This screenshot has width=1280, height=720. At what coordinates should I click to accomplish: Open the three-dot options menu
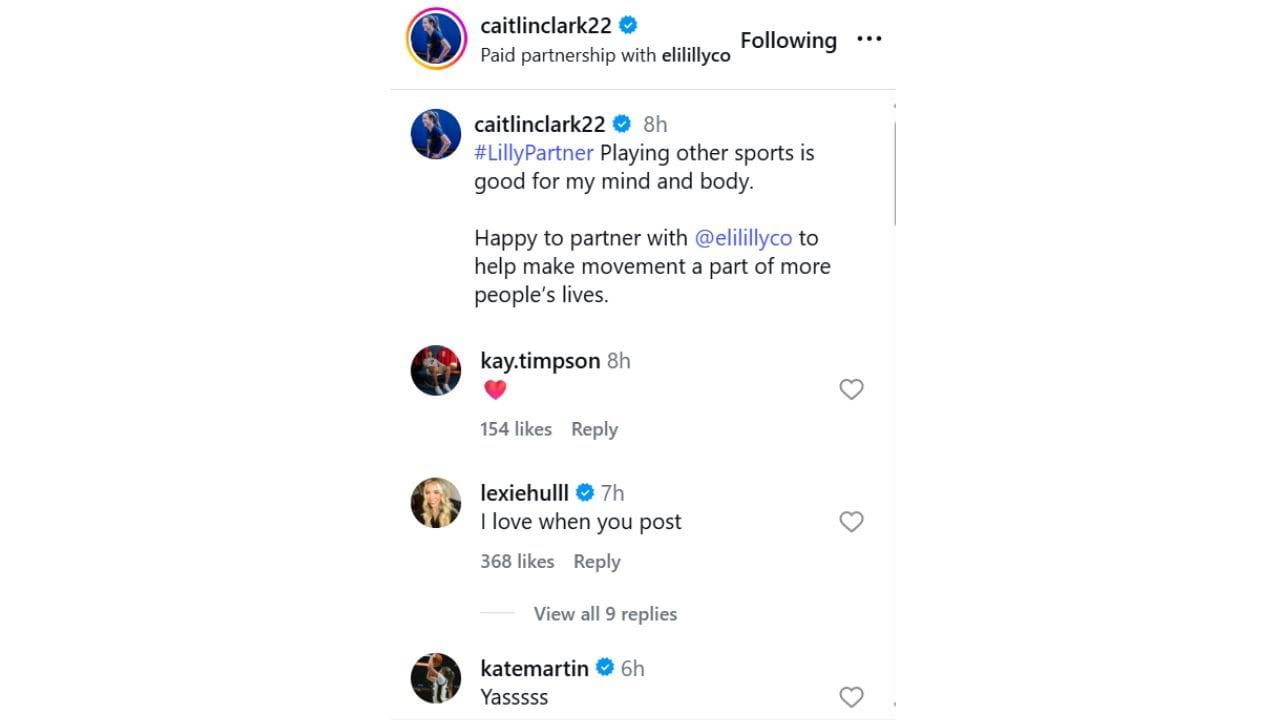[869, 39]
